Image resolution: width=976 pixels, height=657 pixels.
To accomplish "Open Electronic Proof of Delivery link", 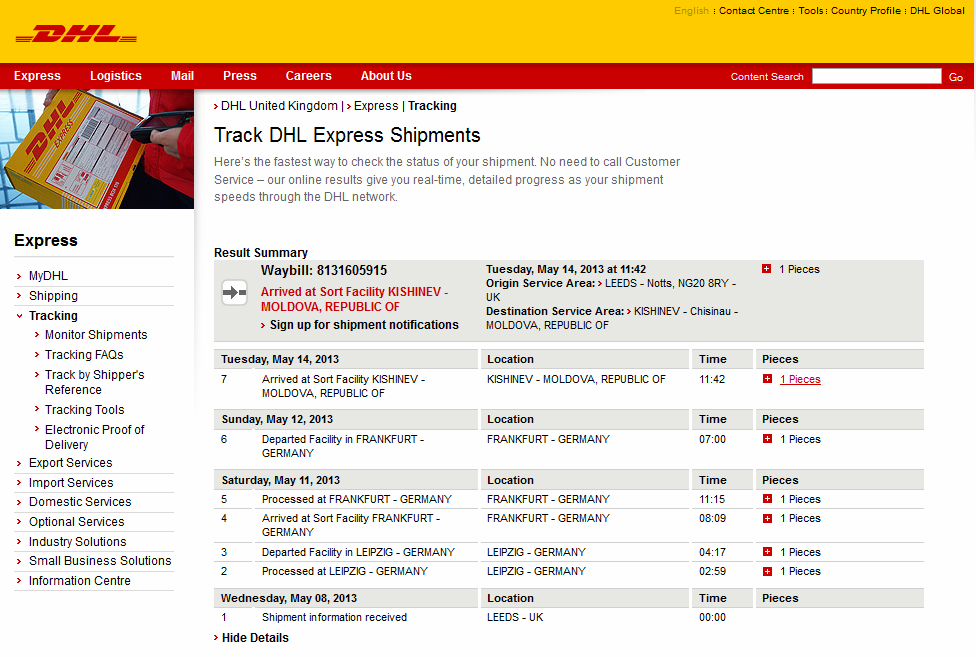I will point(95,437).
